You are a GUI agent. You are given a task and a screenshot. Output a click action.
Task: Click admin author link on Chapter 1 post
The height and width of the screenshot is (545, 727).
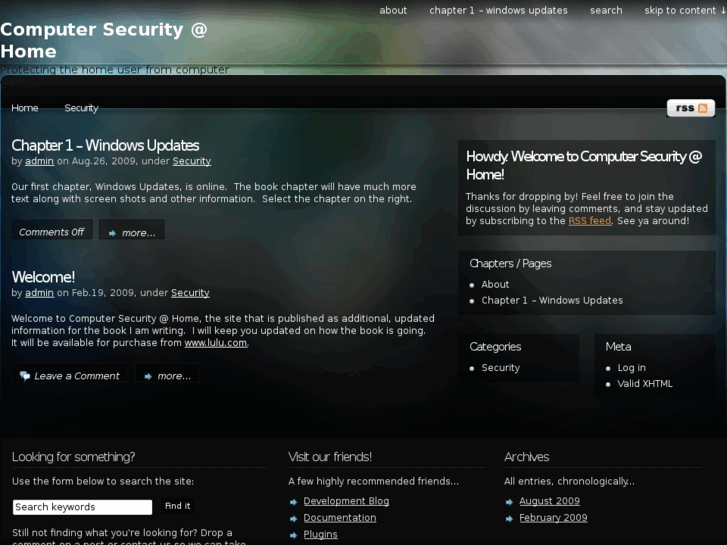(x=39, y=161)
